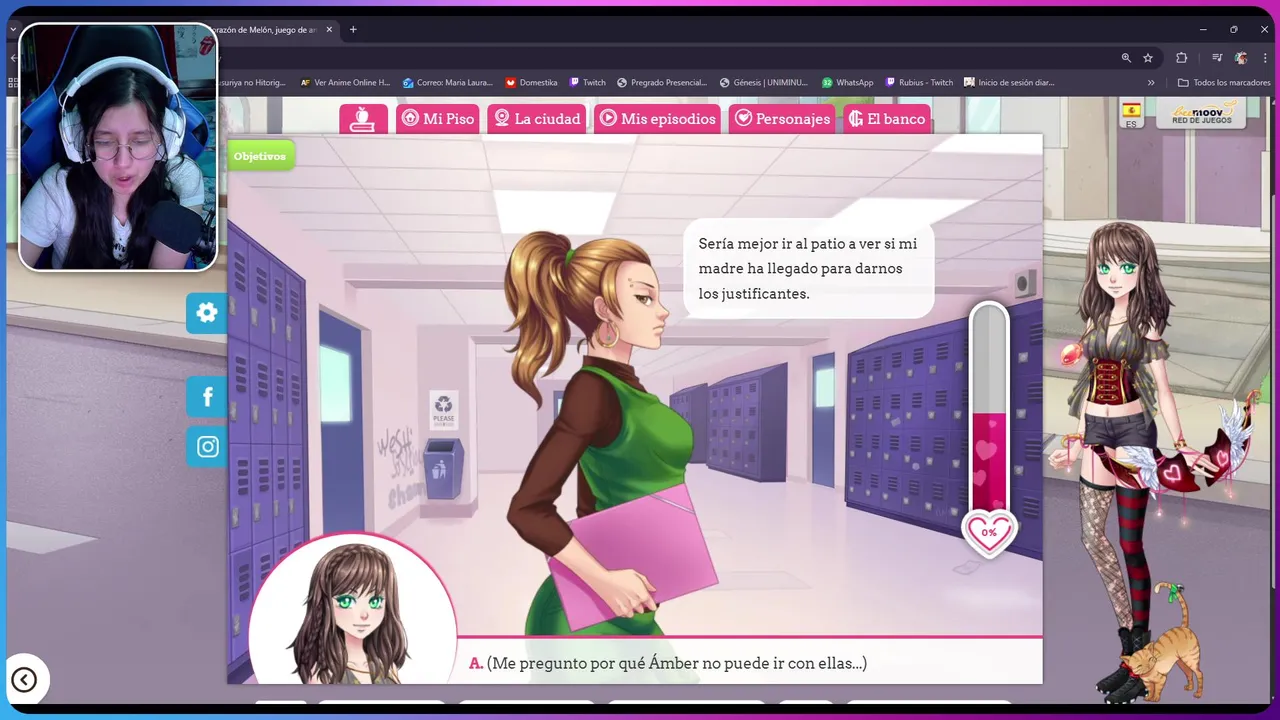Viewport: 1280px width, 720px height.
Task: Open the Inicio de sesión diar bookmark
Action: [x=1009, y=83]
